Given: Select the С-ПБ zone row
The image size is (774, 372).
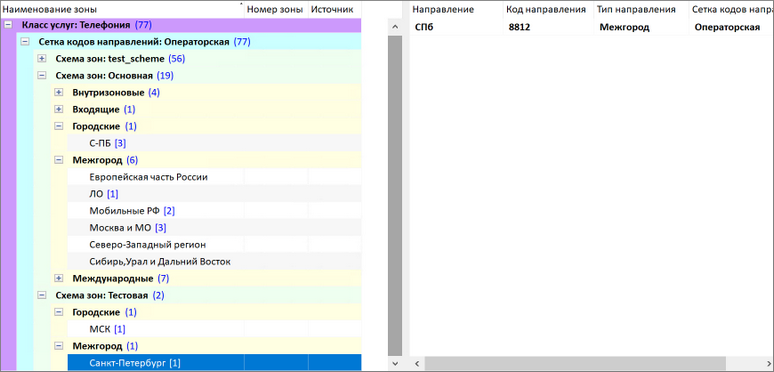Looking at the screenshot, I should pos(214,143).
